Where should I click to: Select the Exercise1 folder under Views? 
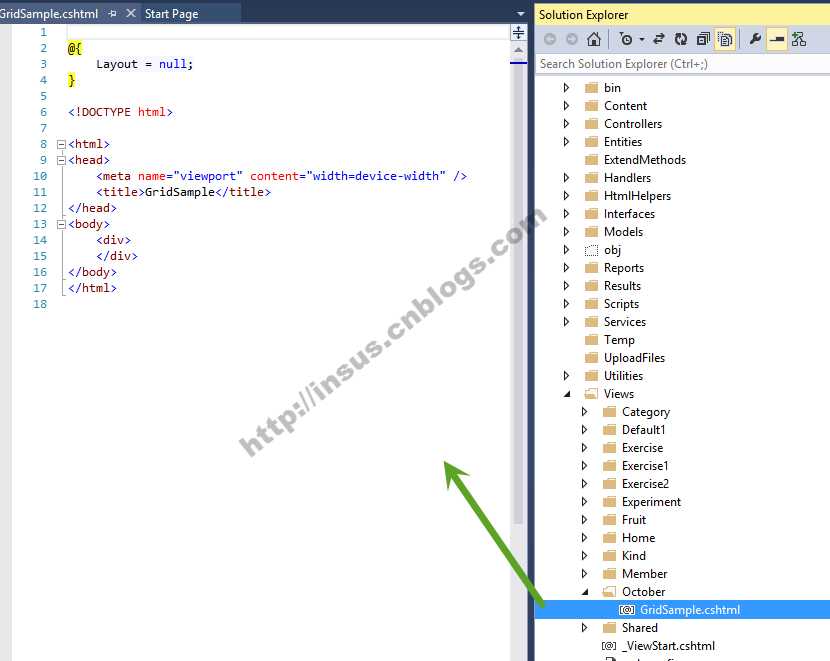click(645, 466)
